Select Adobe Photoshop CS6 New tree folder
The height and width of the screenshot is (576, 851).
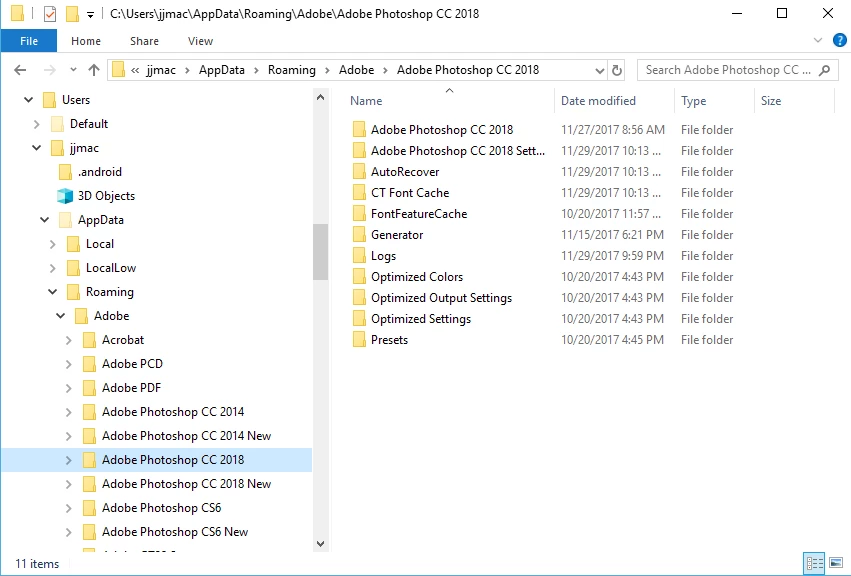tap(175, 532)
